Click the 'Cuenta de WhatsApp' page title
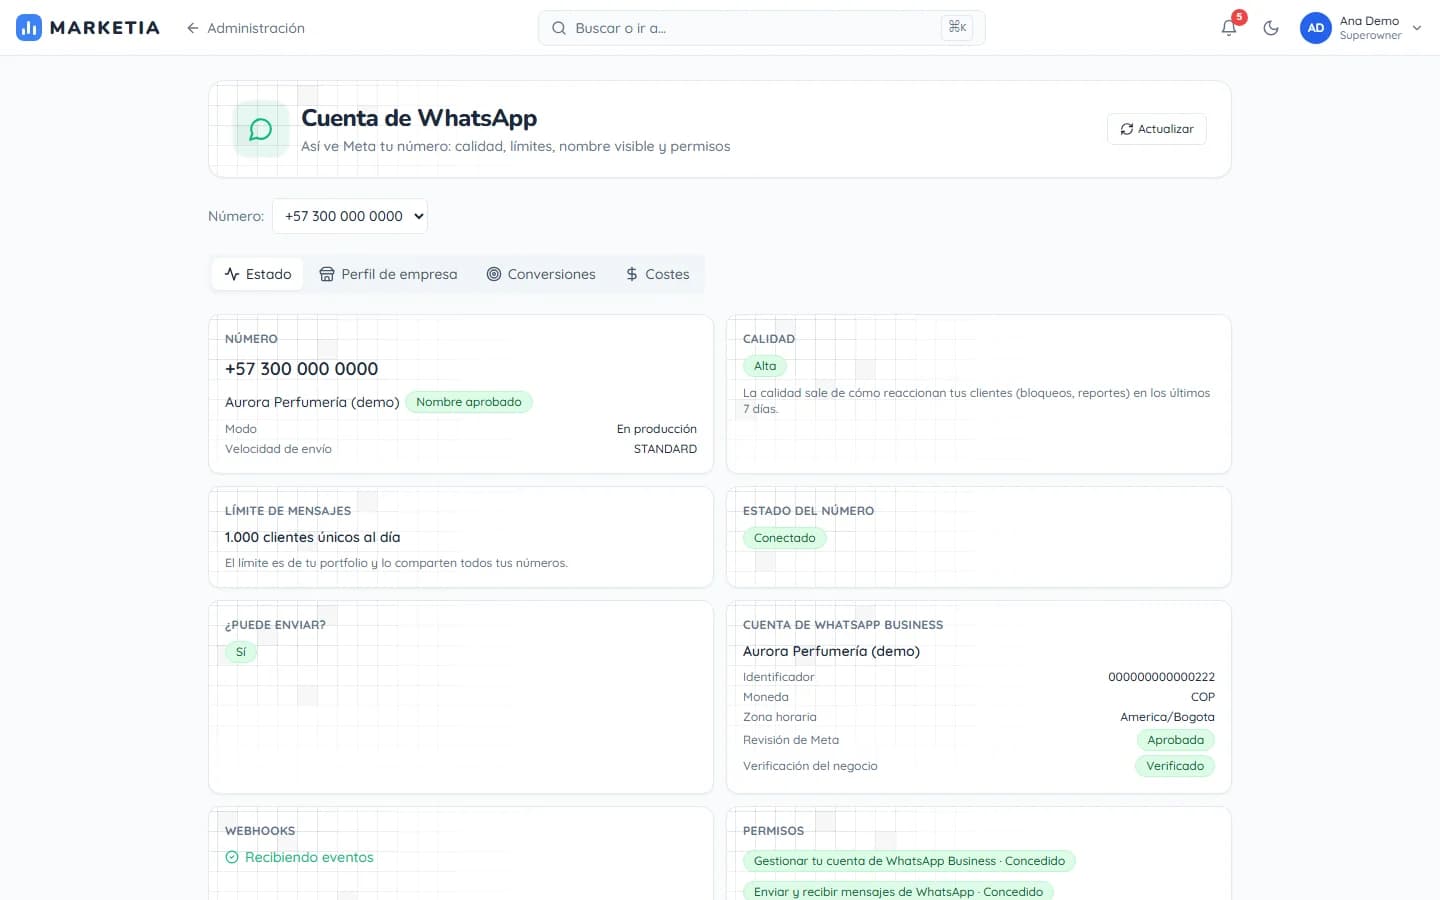 click(419, 118)
